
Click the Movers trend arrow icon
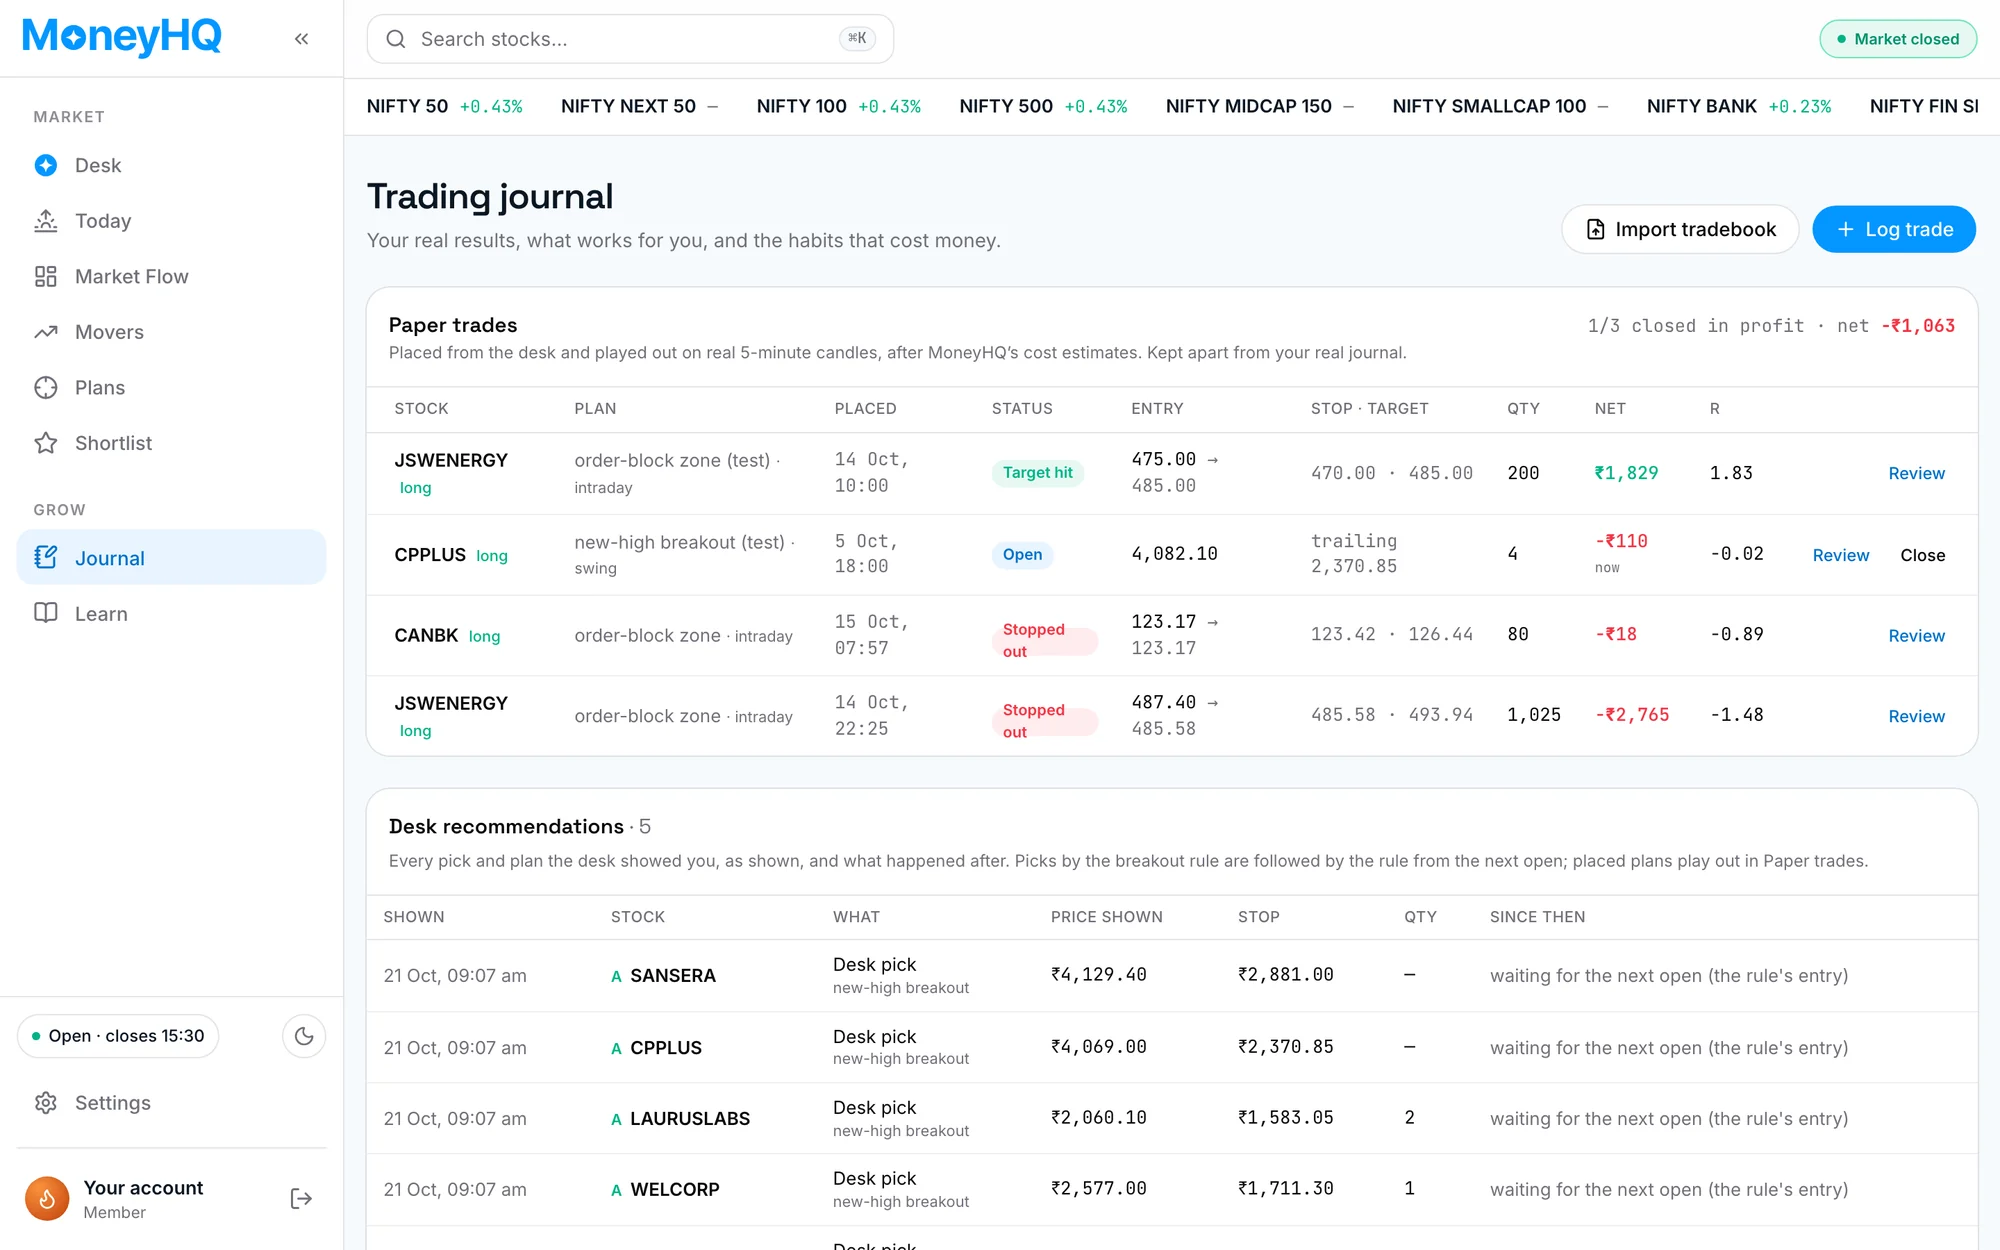point(46,332)
